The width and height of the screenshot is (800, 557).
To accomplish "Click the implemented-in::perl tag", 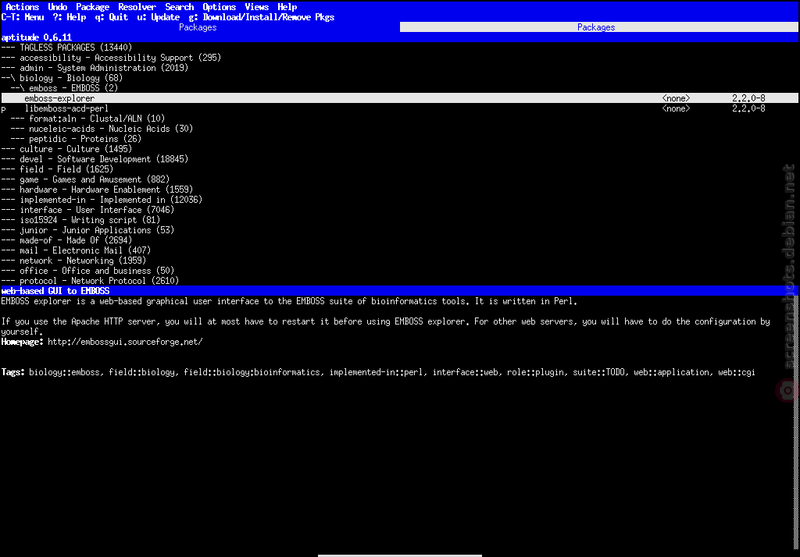I will click(376, 372).
